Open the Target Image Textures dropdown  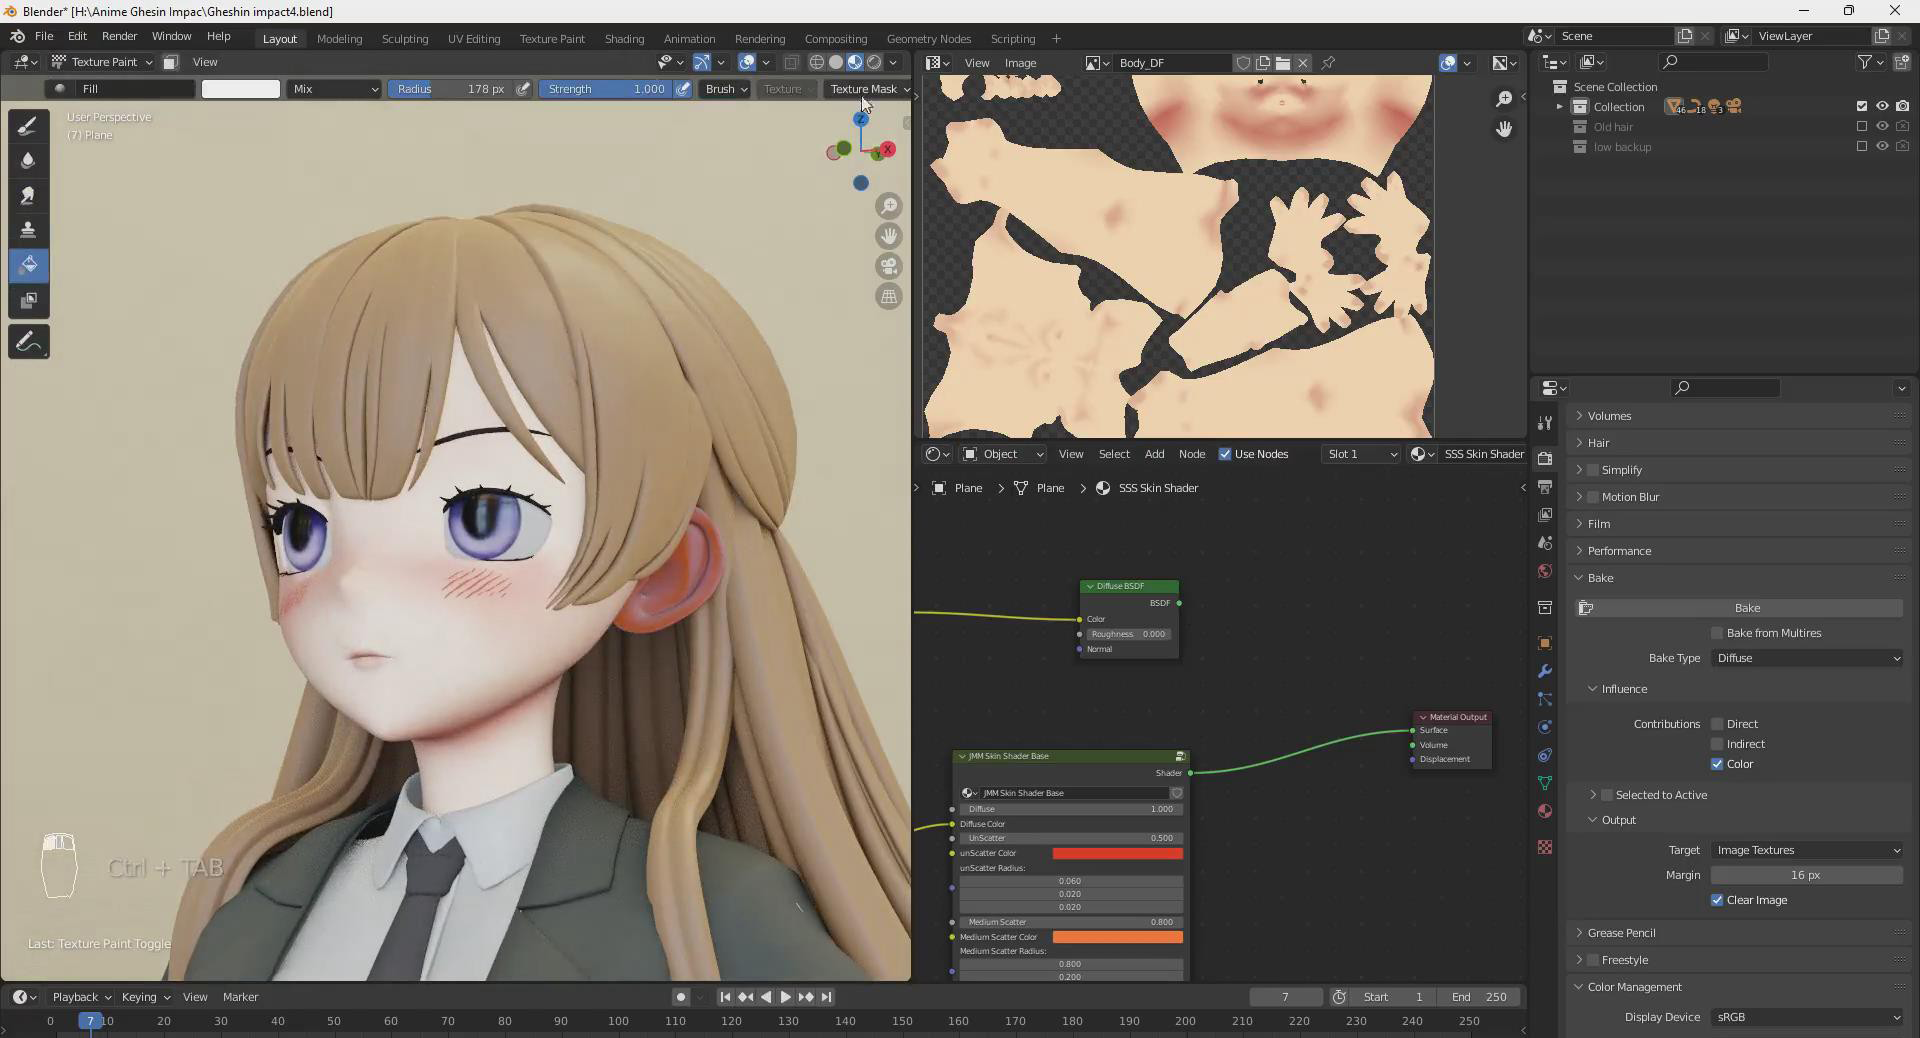click(1807, 850)
